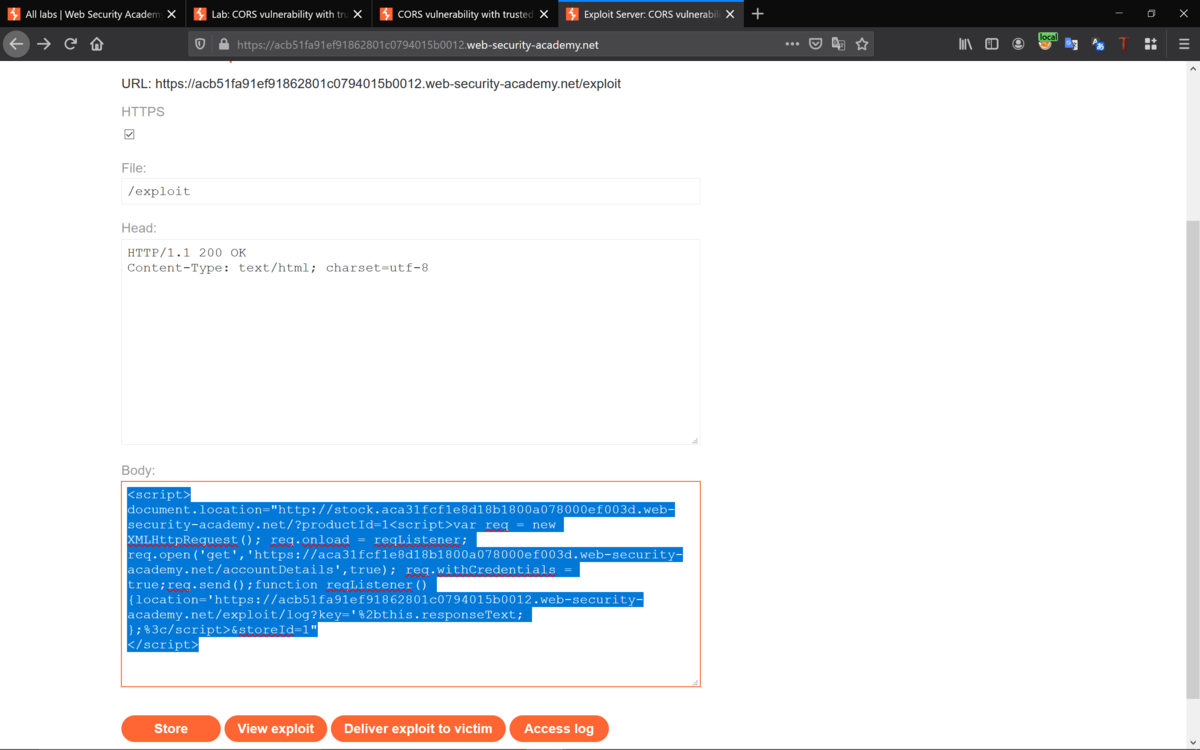This screenshot has width=1200, height=750.
Task: Click the Content-Type header line in Head
Action: tap(278, 268)
